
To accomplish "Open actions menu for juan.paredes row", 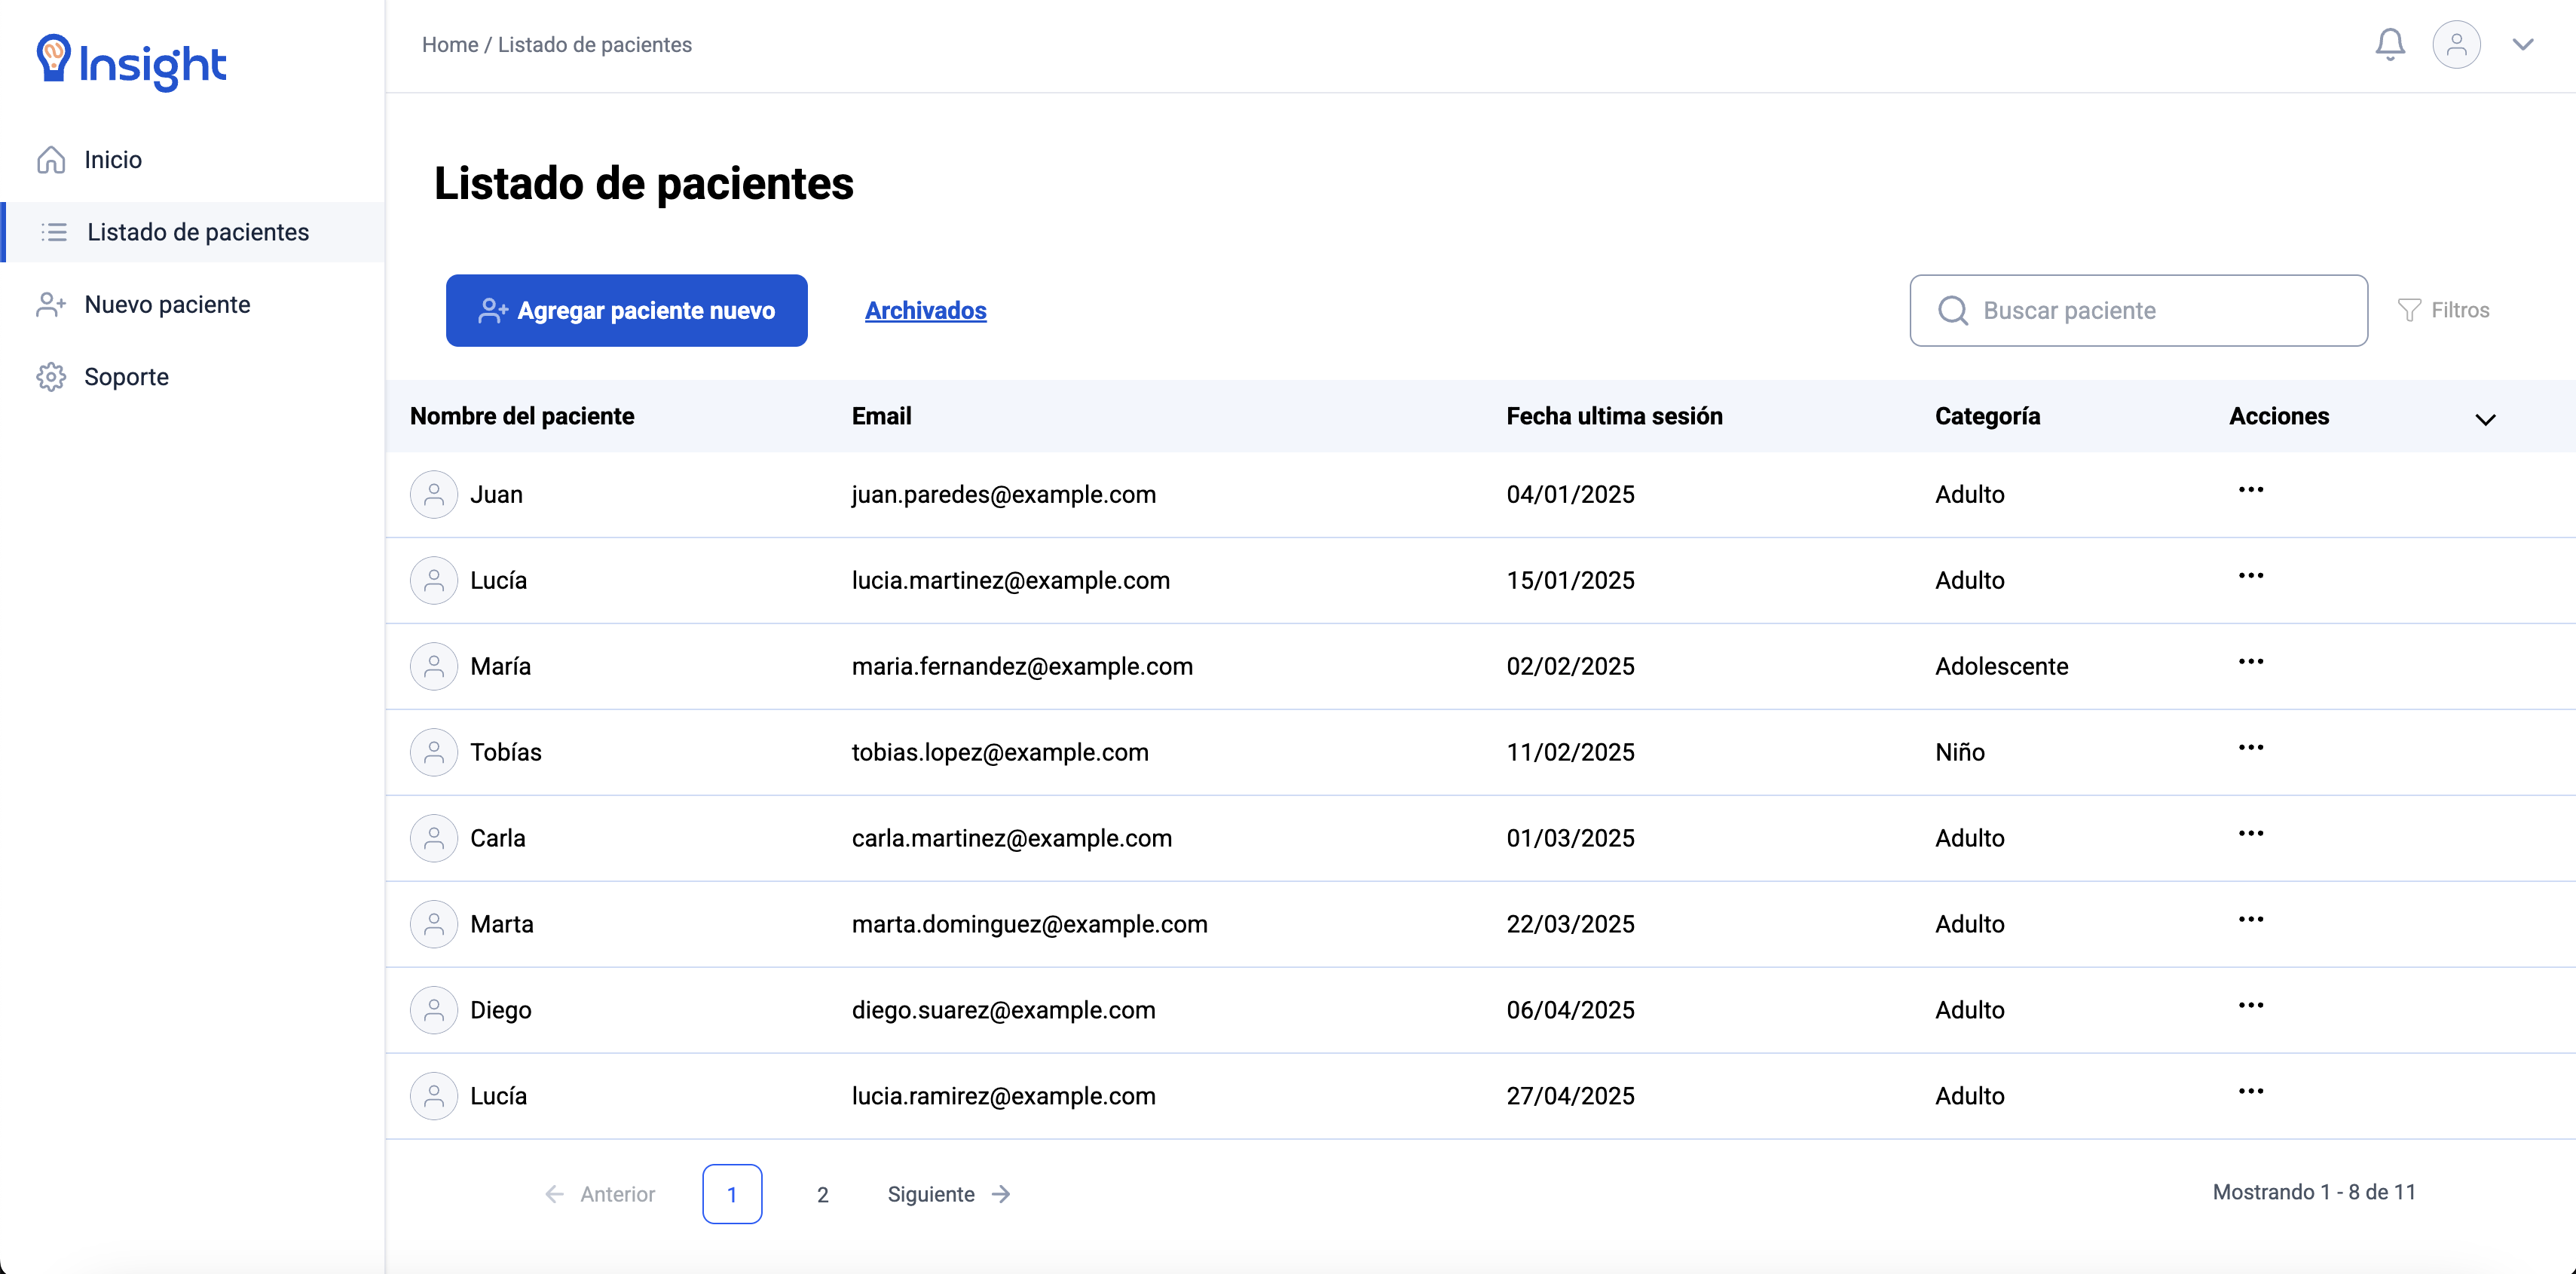I will 2251,490.
